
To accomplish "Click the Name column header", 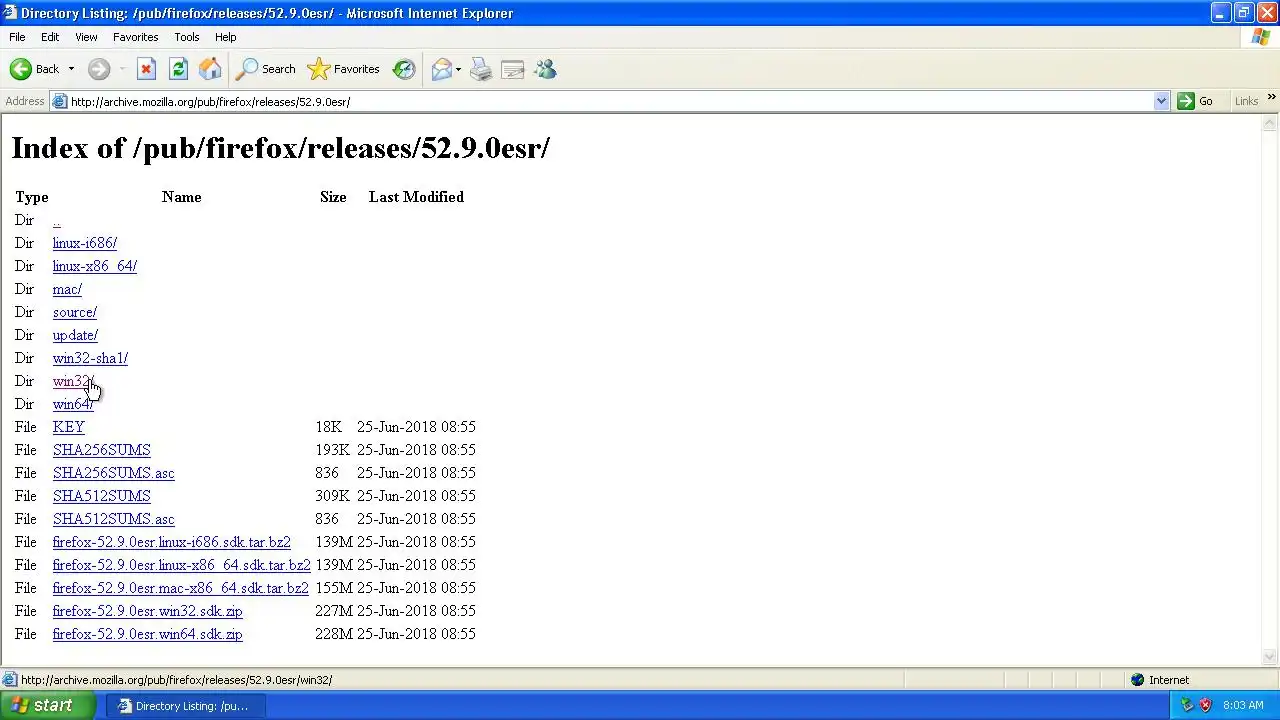I will coord(182,197).
